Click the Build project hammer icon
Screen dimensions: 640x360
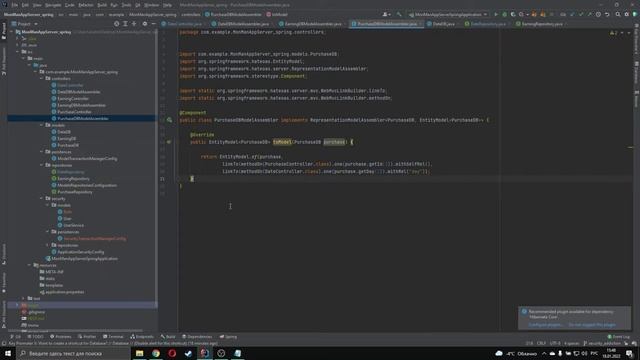click(399, 14)
